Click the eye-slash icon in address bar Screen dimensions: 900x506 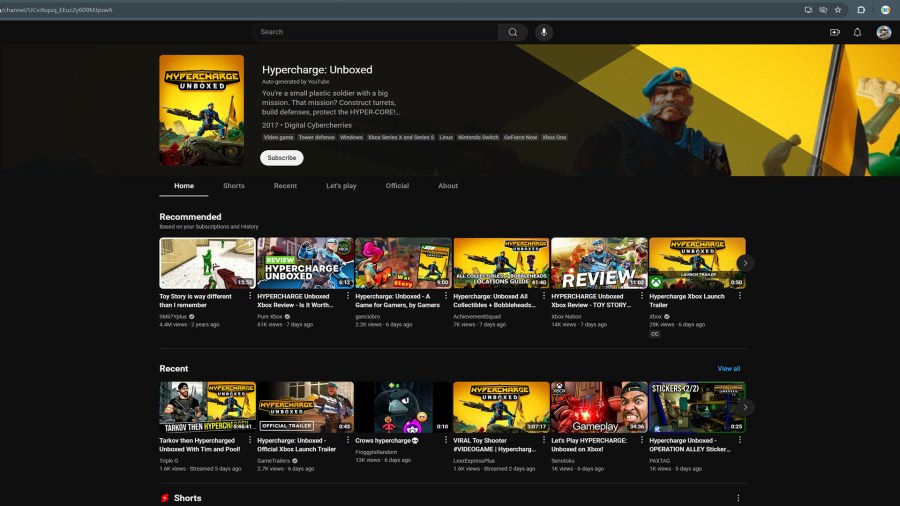click(823, 10)
